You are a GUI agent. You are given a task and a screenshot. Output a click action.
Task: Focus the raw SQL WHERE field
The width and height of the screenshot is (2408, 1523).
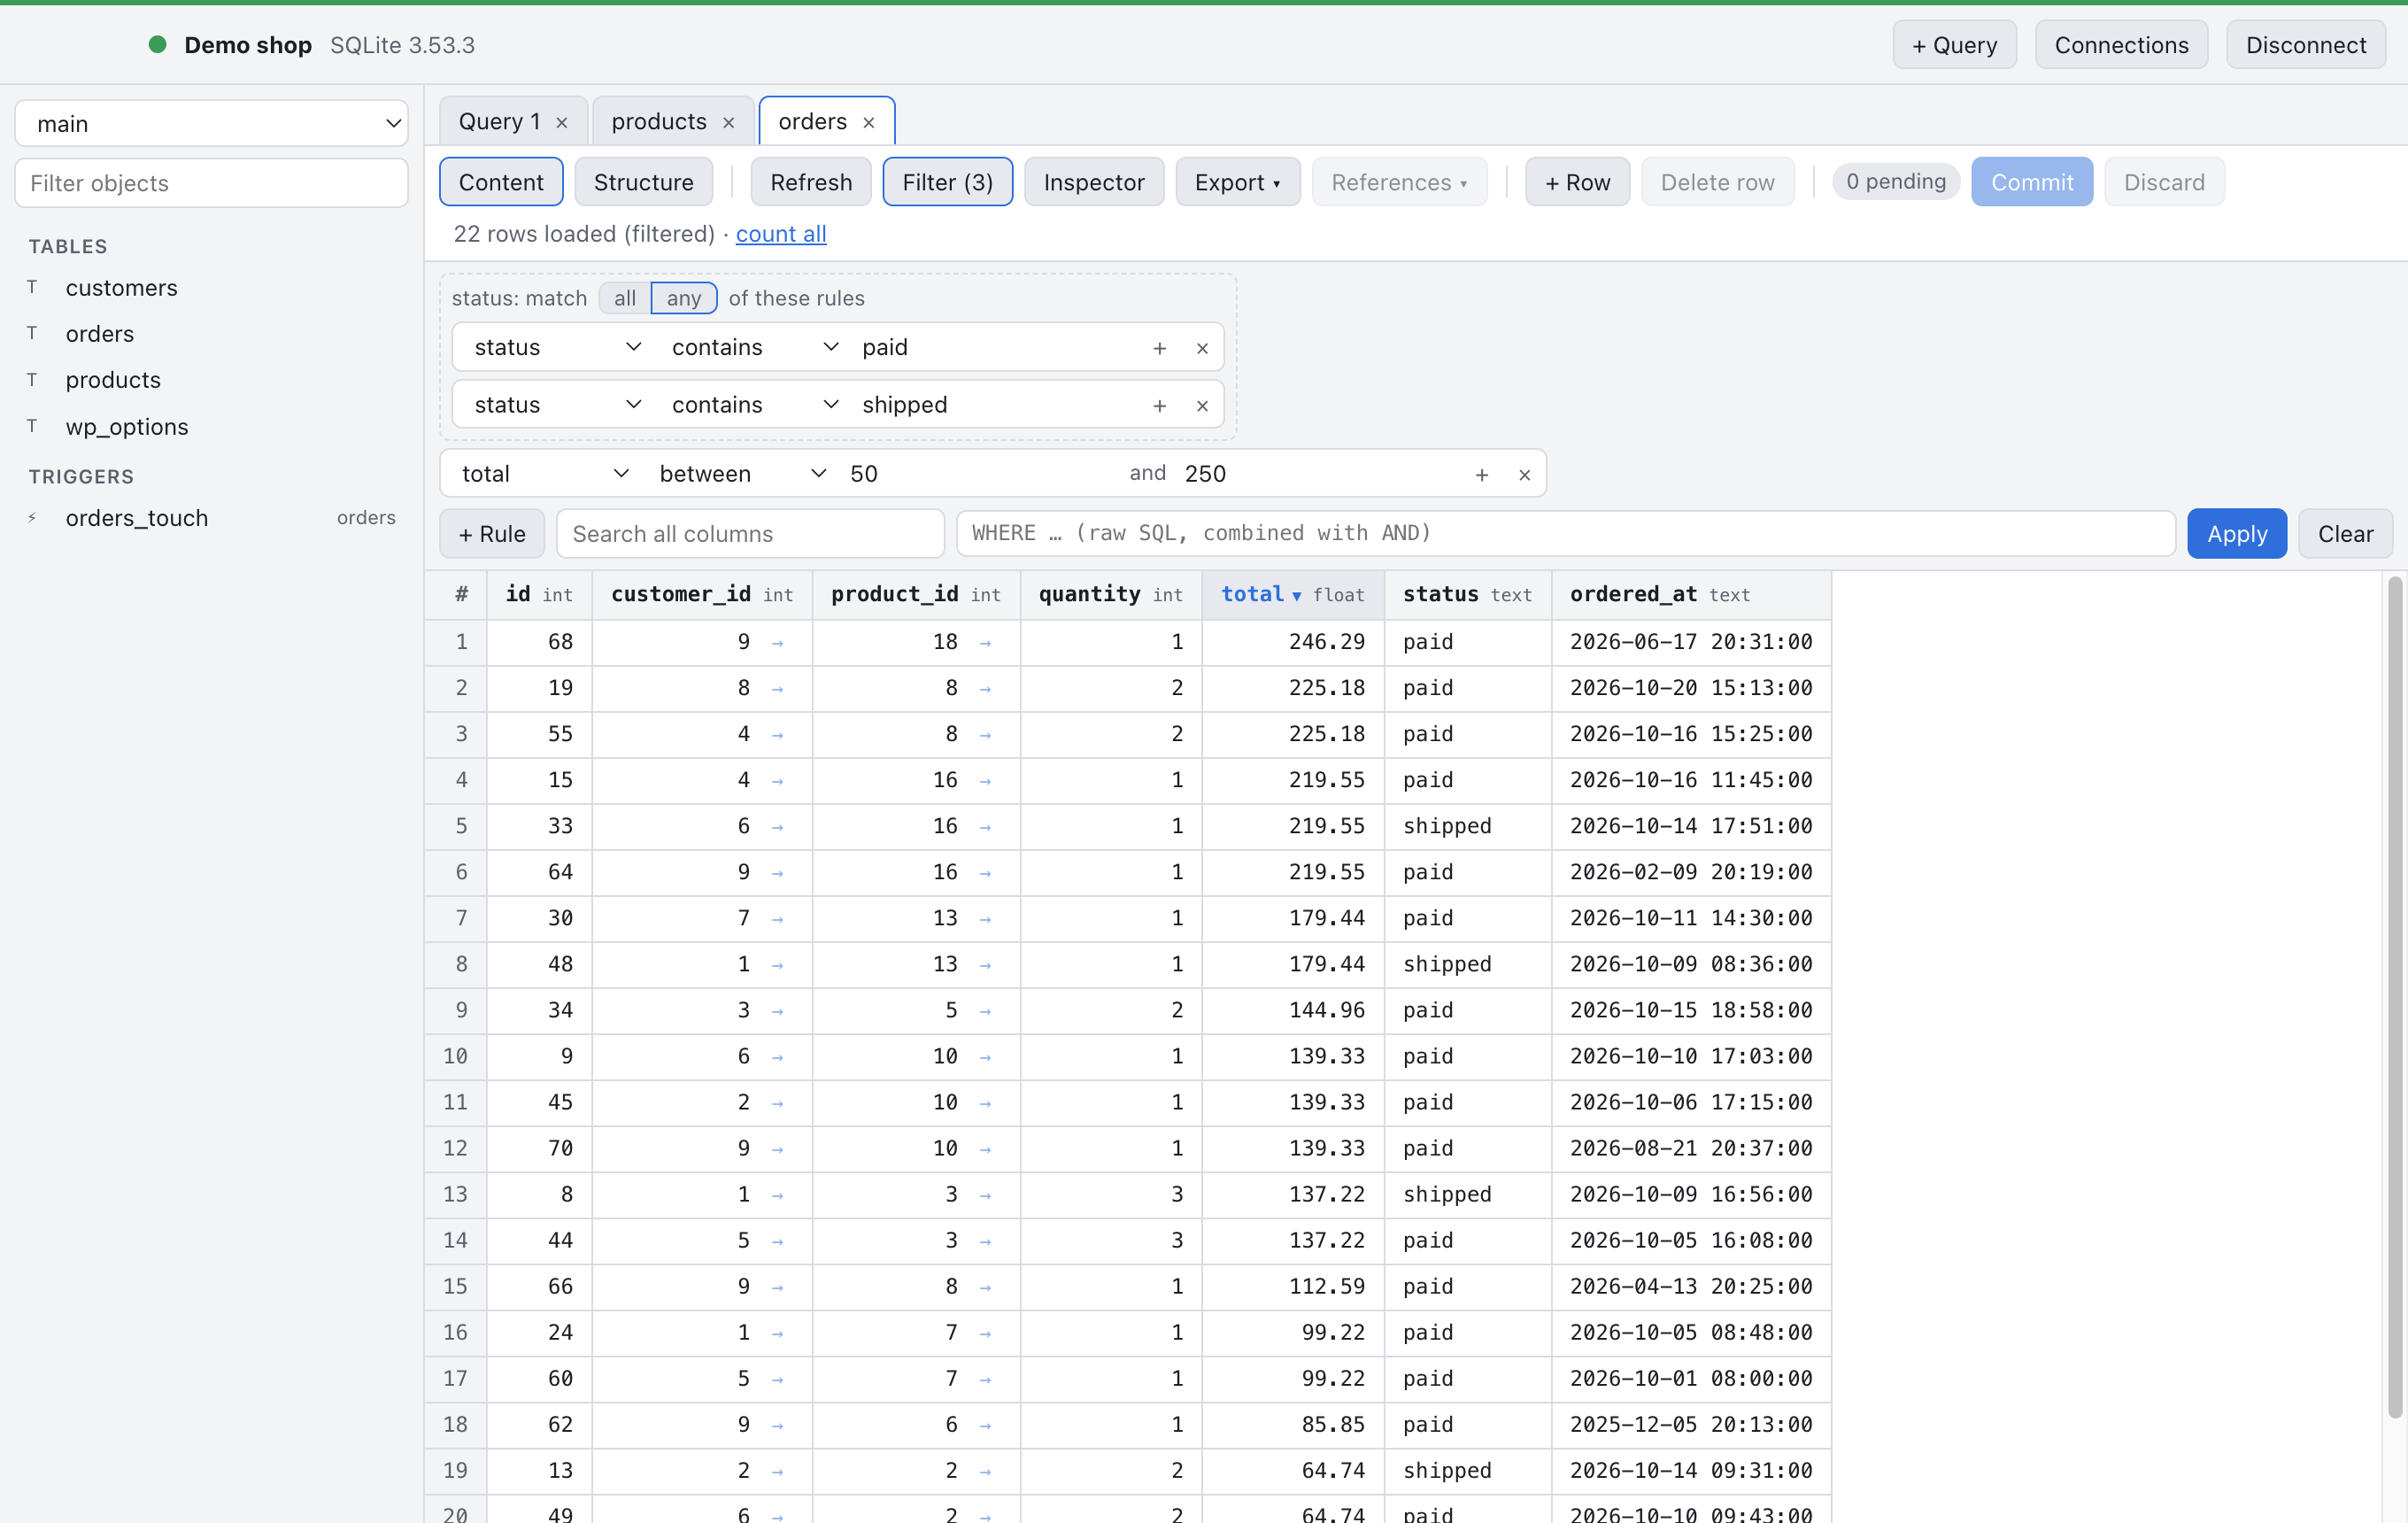(1565, 533)
